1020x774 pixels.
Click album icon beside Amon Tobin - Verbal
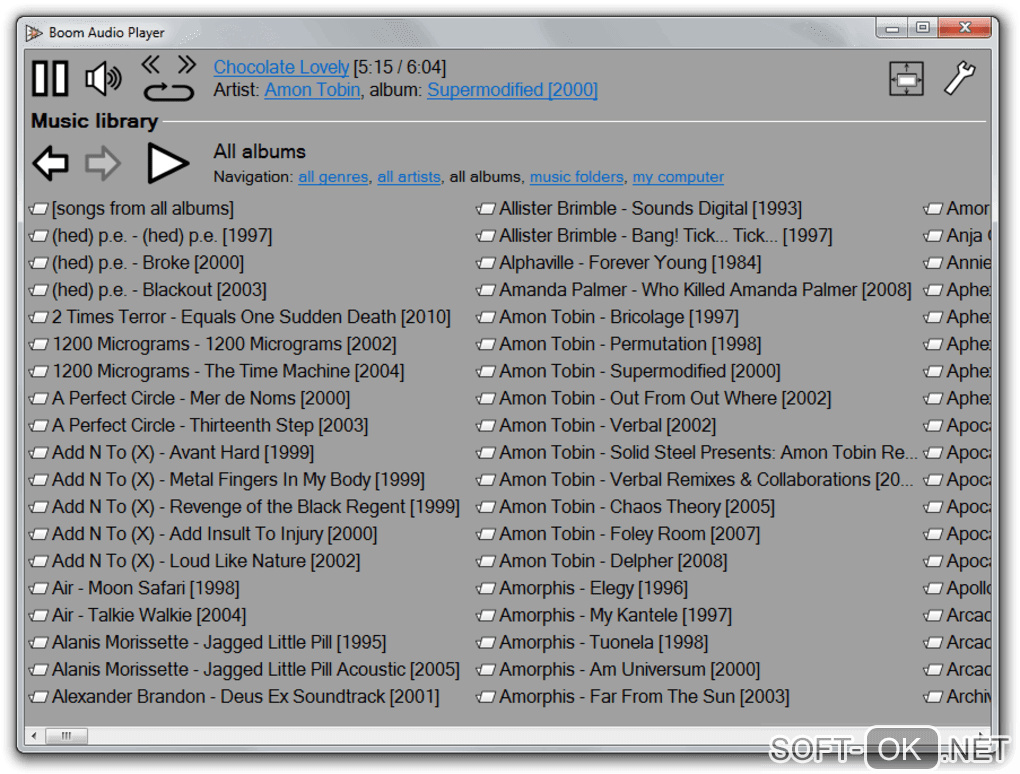coord(486,426)
